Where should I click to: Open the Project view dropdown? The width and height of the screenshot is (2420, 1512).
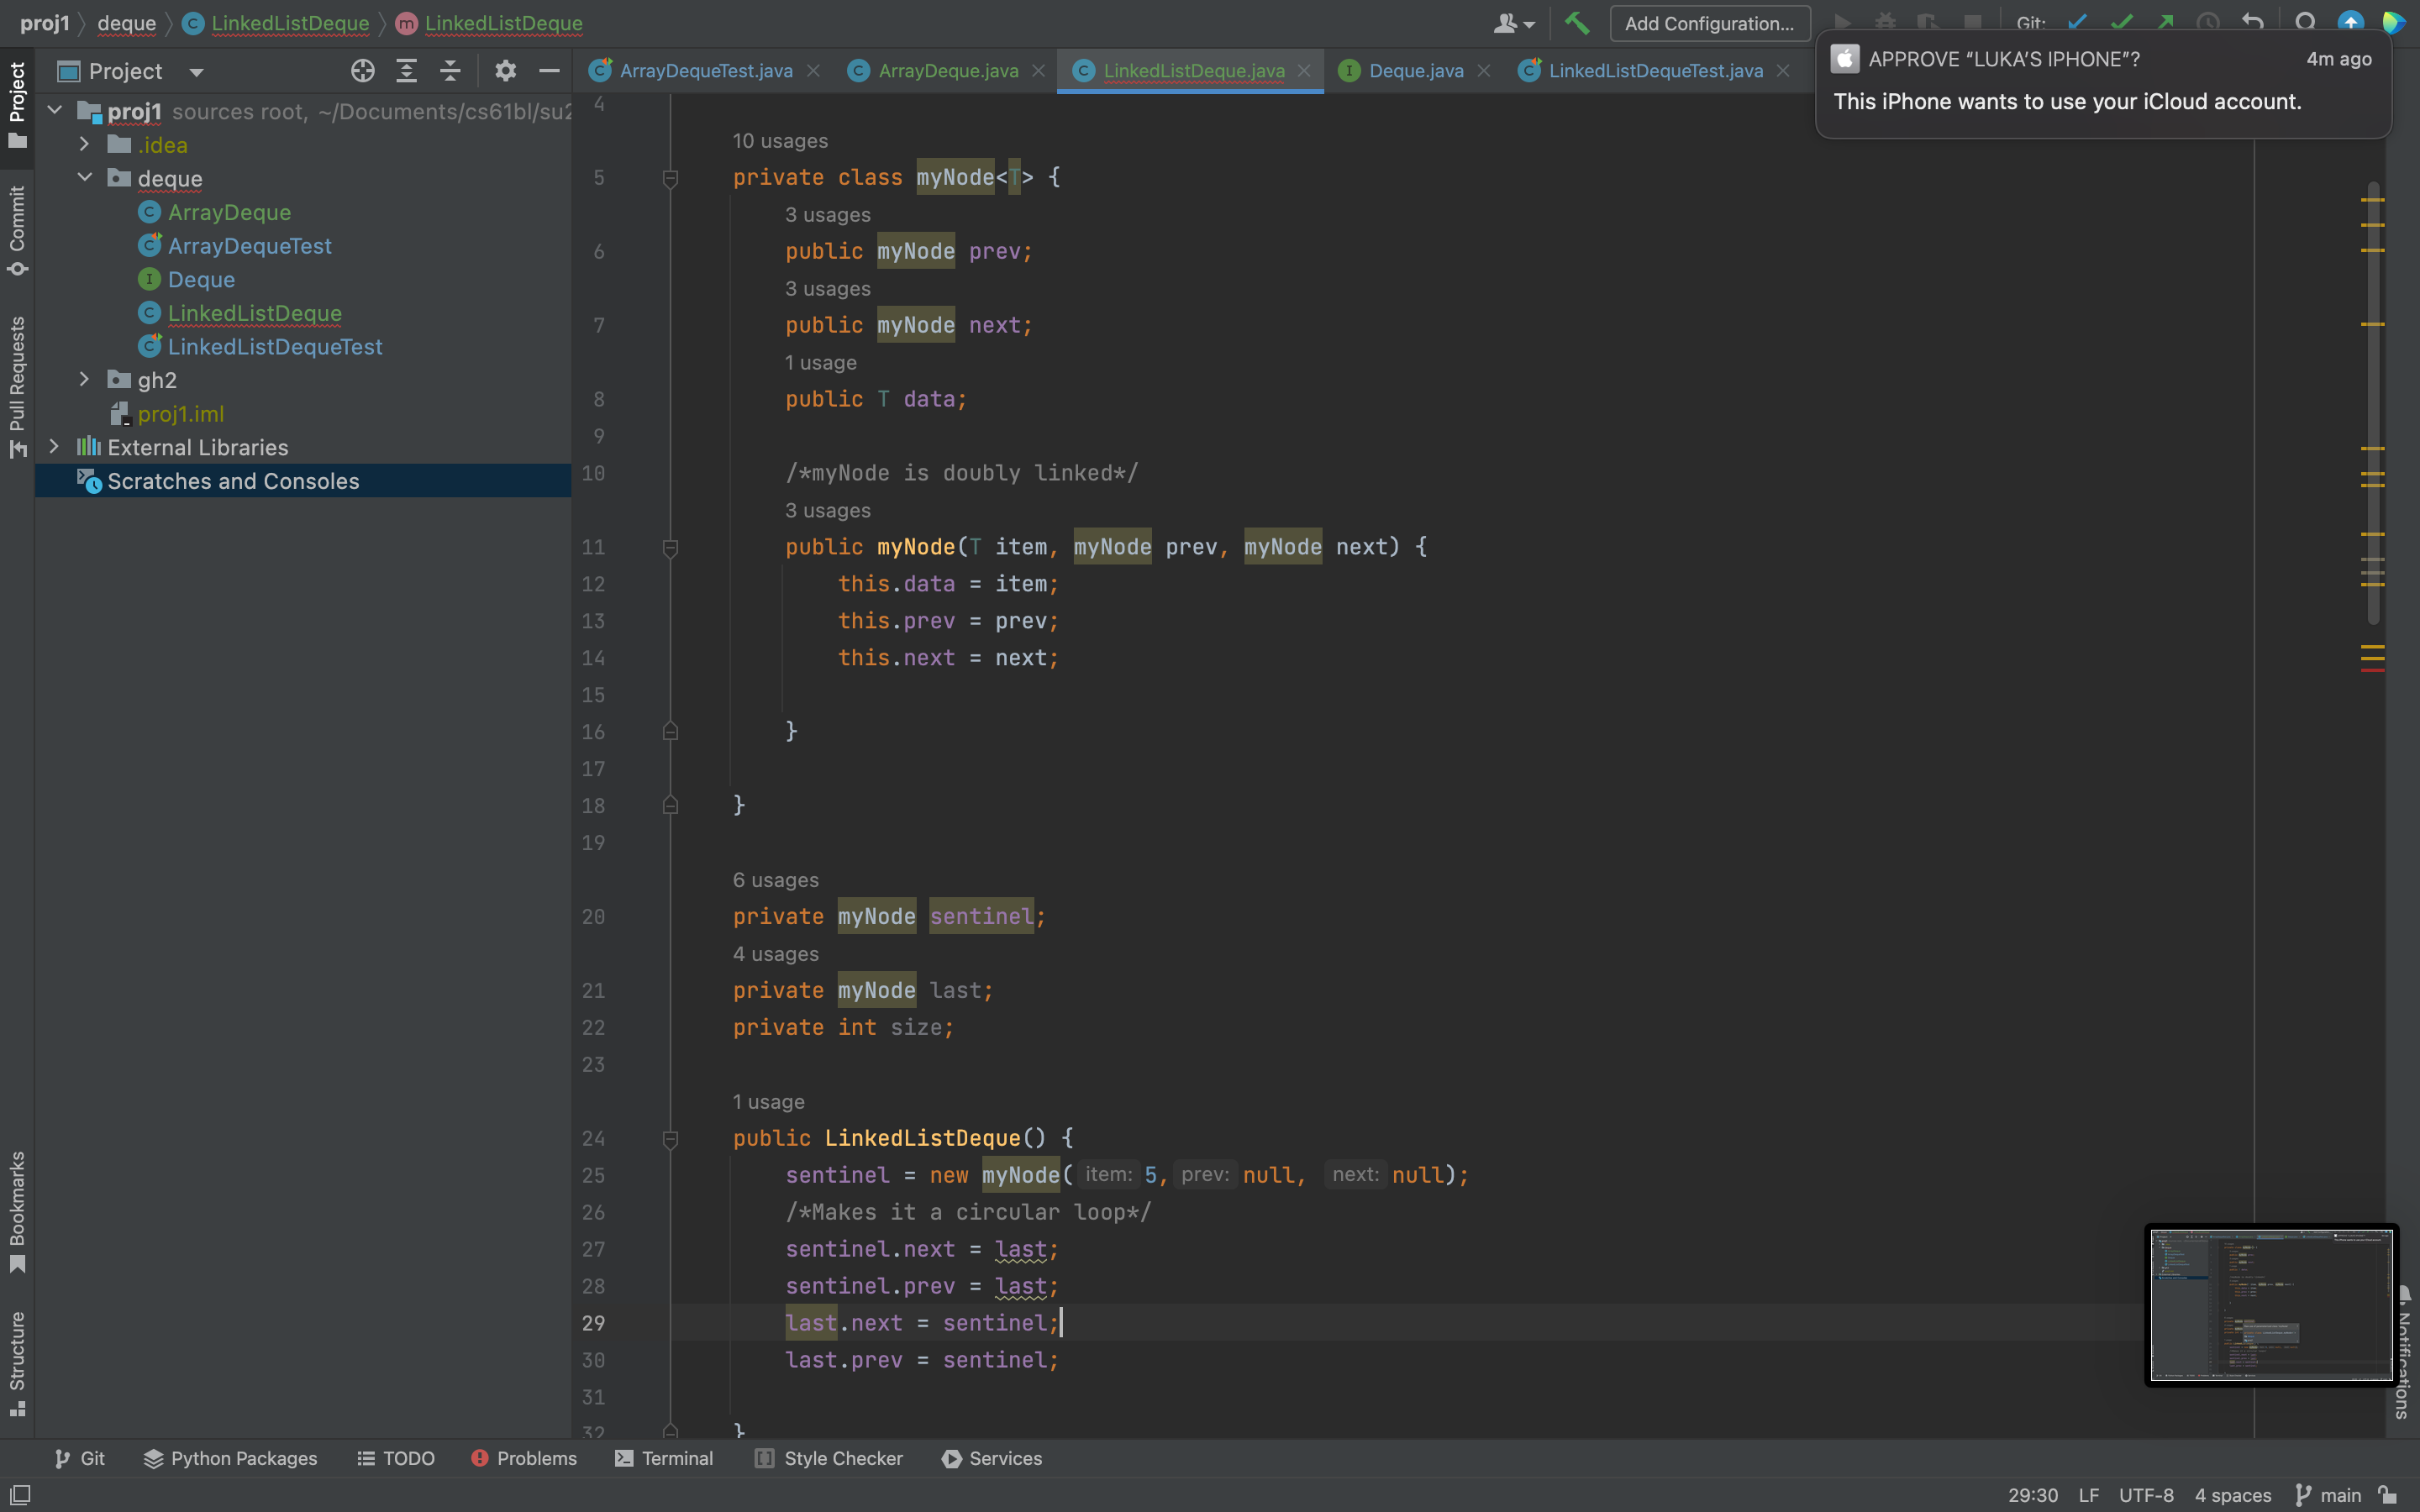[x=196, y=72]
